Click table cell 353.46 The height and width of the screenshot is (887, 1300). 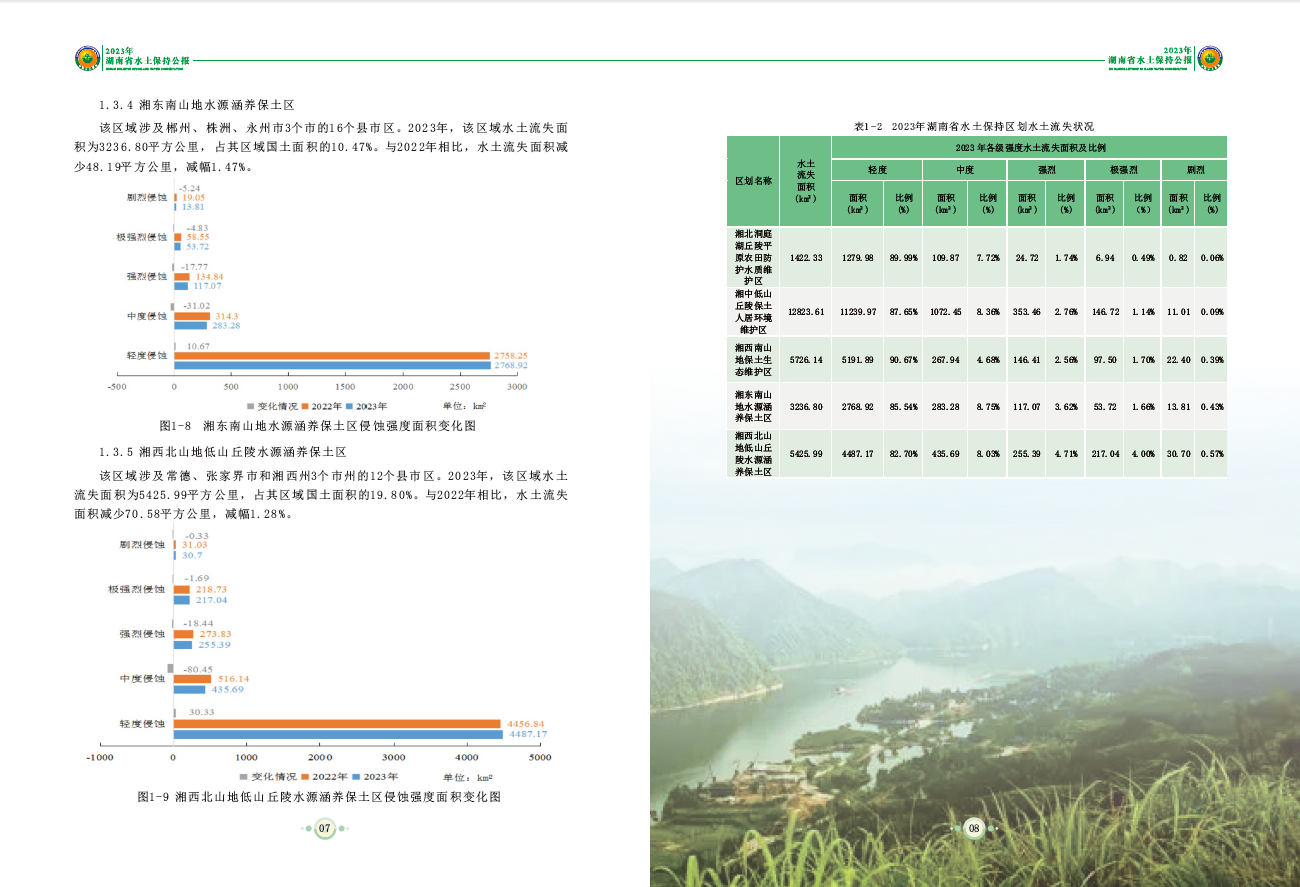click(x=1027, y=312)
